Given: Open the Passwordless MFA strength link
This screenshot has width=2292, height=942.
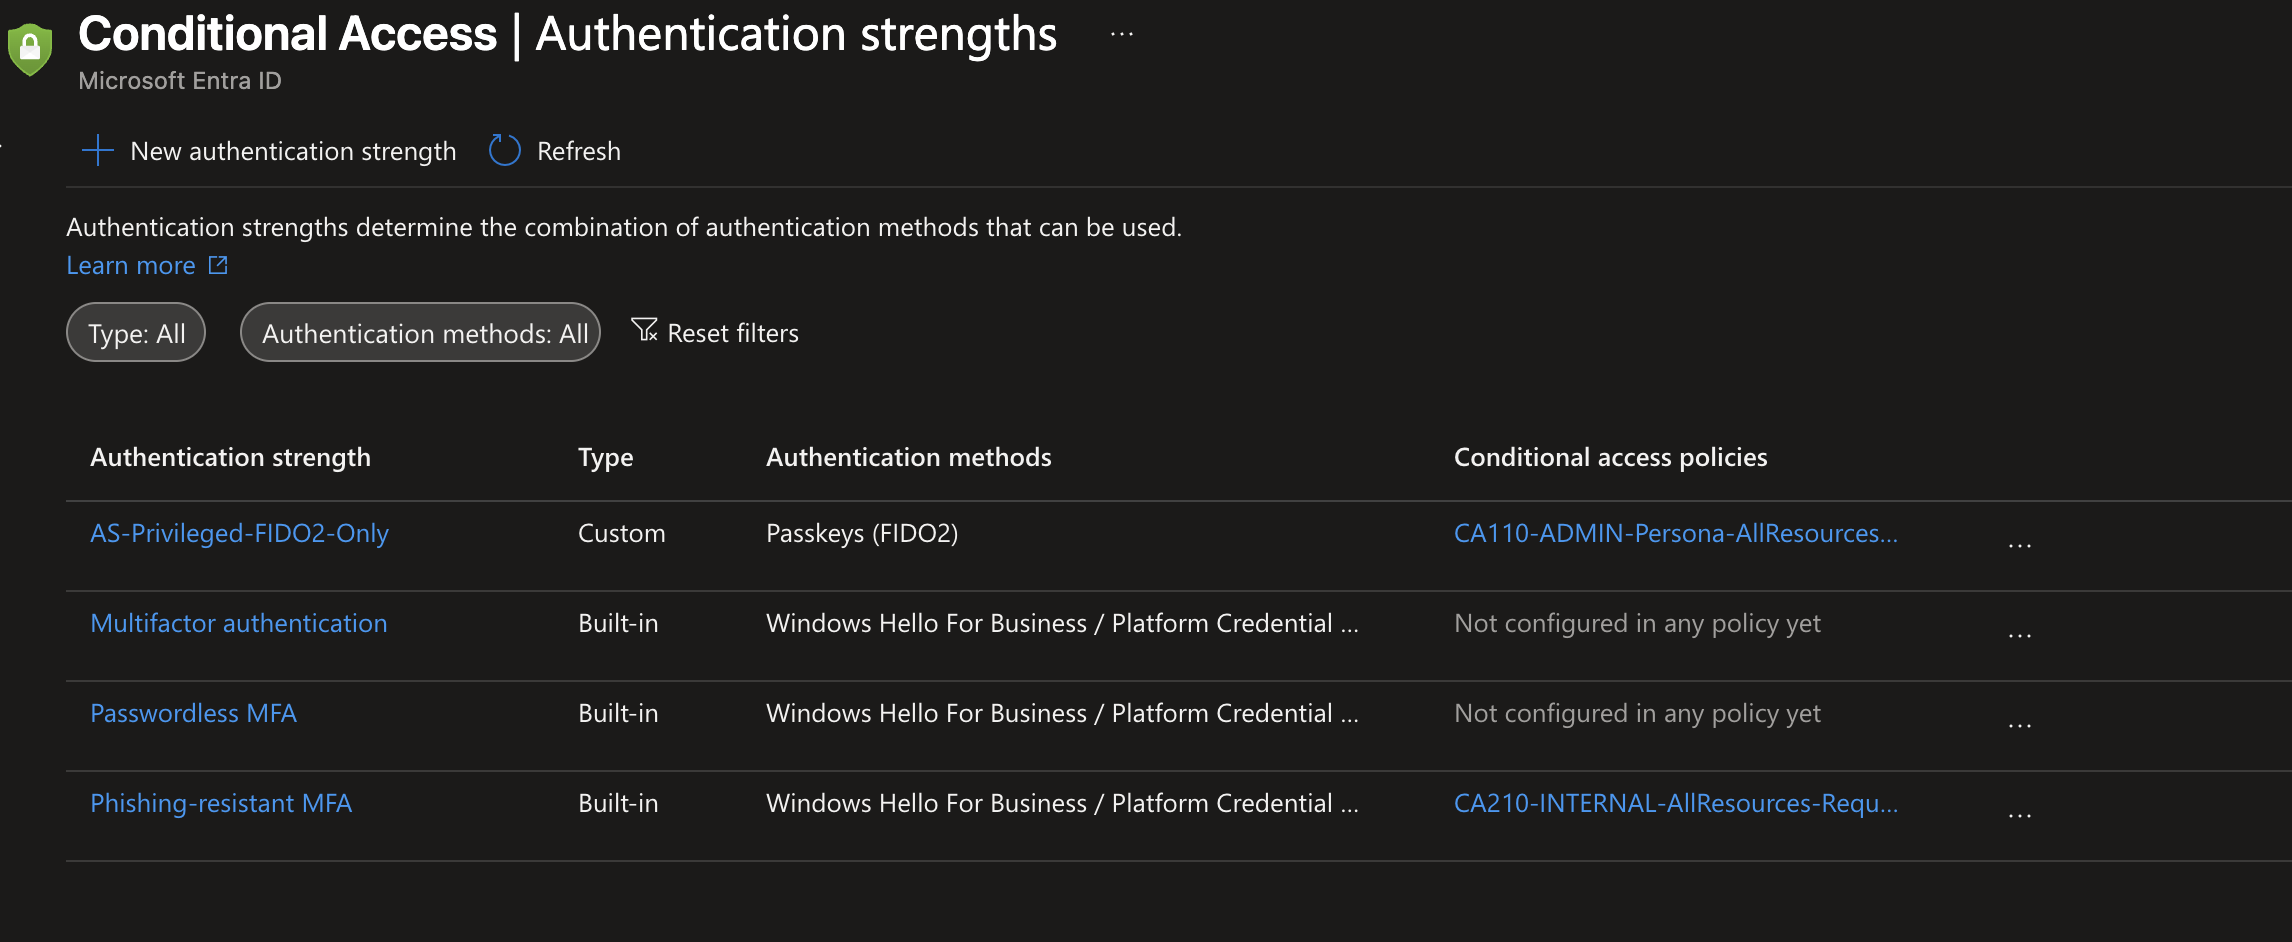Looking at the screenshot, I should [x=194, y=713].
